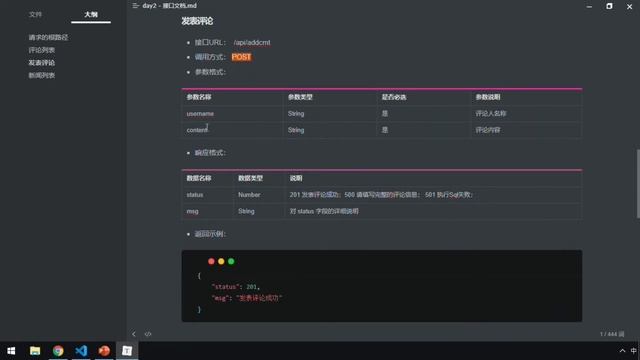Toggle source code mode icon in the footer
The width and height of the screenshot is (640, 360).
(x=148, y=334)
